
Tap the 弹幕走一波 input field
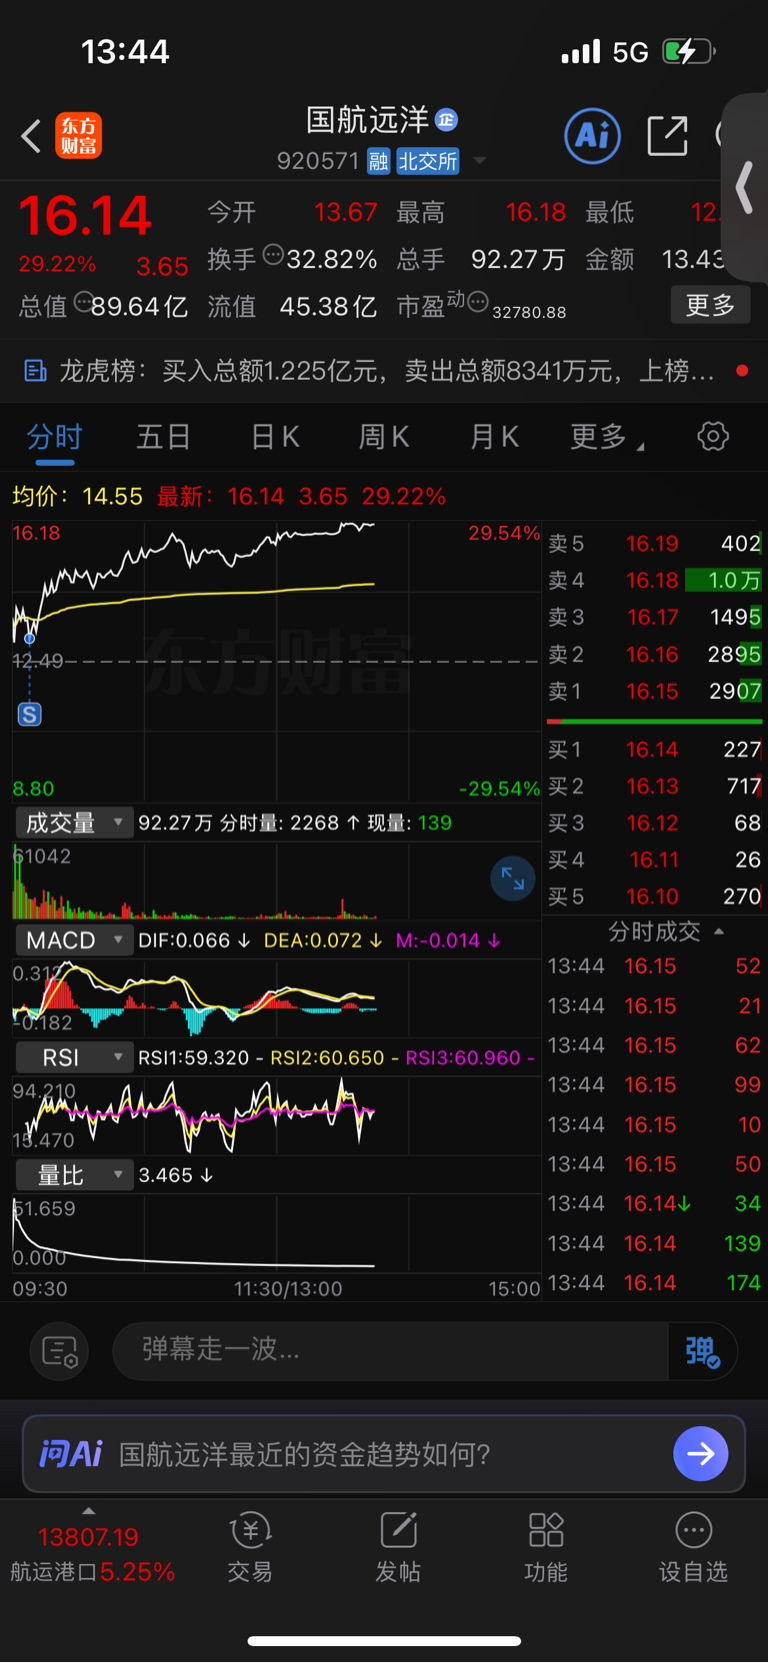tap(390, 1351)
